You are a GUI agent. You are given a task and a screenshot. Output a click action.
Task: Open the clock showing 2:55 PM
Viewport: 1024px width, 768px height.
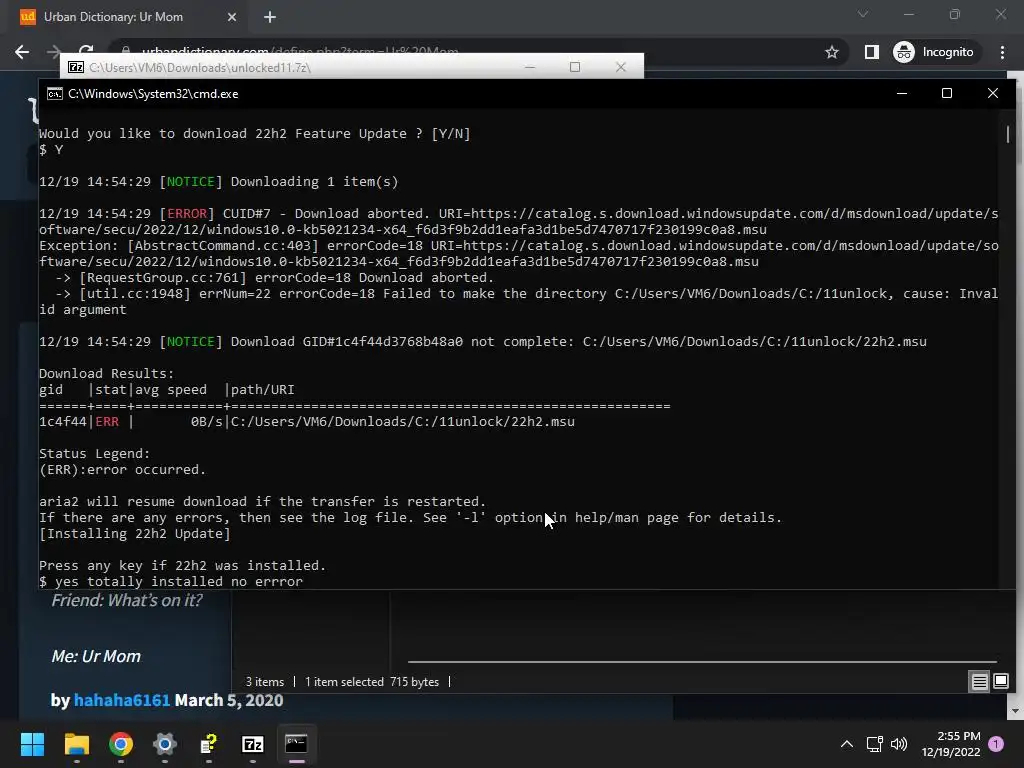click(951, 744)
